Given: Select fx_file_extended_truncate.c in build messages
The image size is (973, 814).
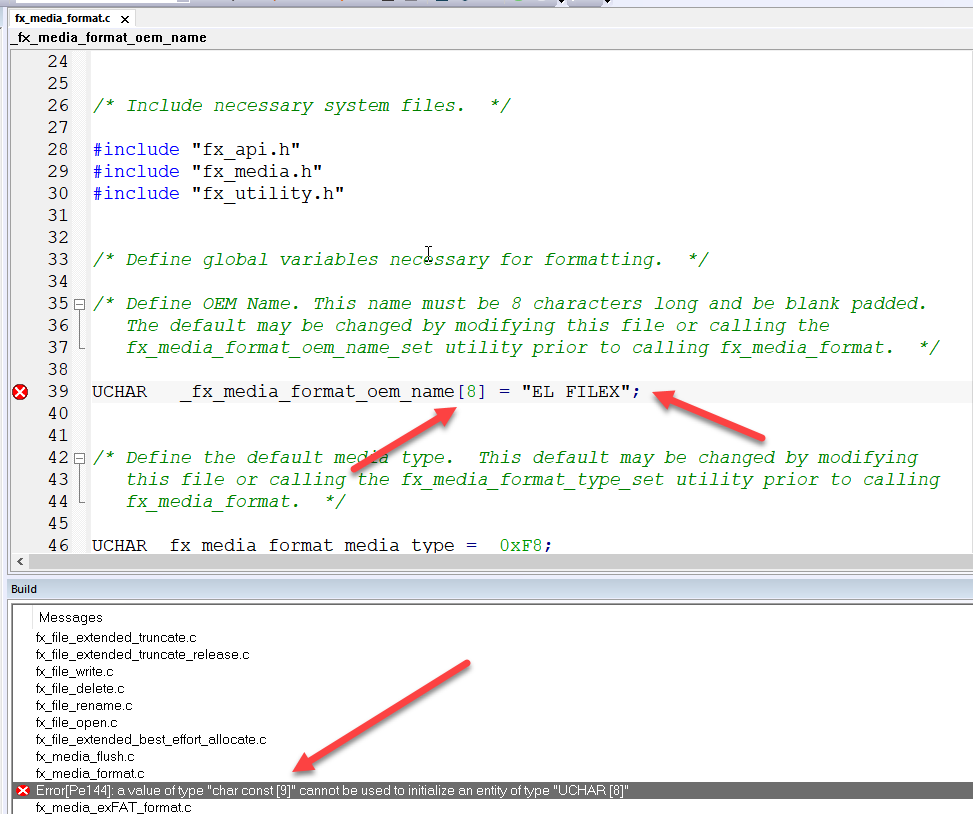Looking at the screenshot, I should 116,637.
